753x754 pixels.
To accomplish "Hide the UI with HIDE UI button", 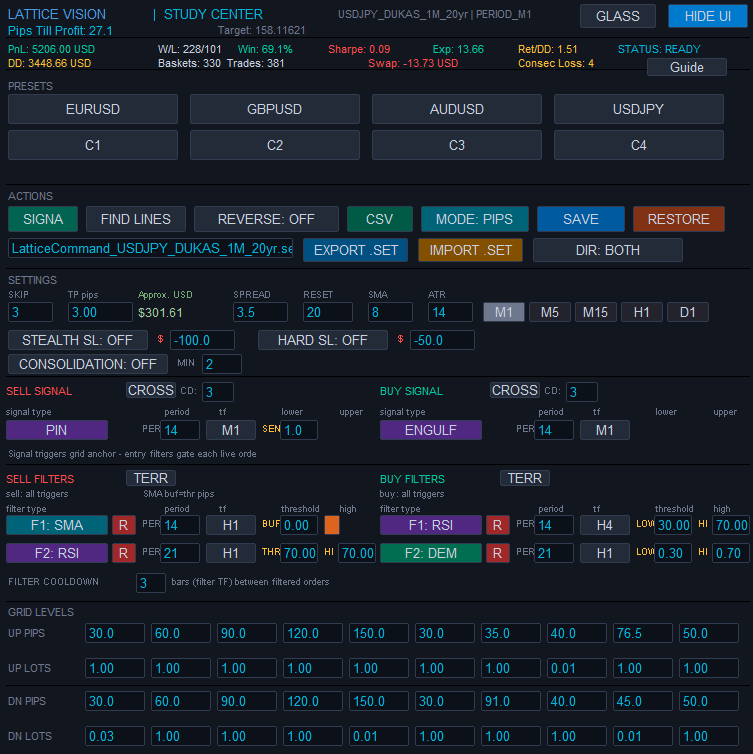I will [707, 16].
